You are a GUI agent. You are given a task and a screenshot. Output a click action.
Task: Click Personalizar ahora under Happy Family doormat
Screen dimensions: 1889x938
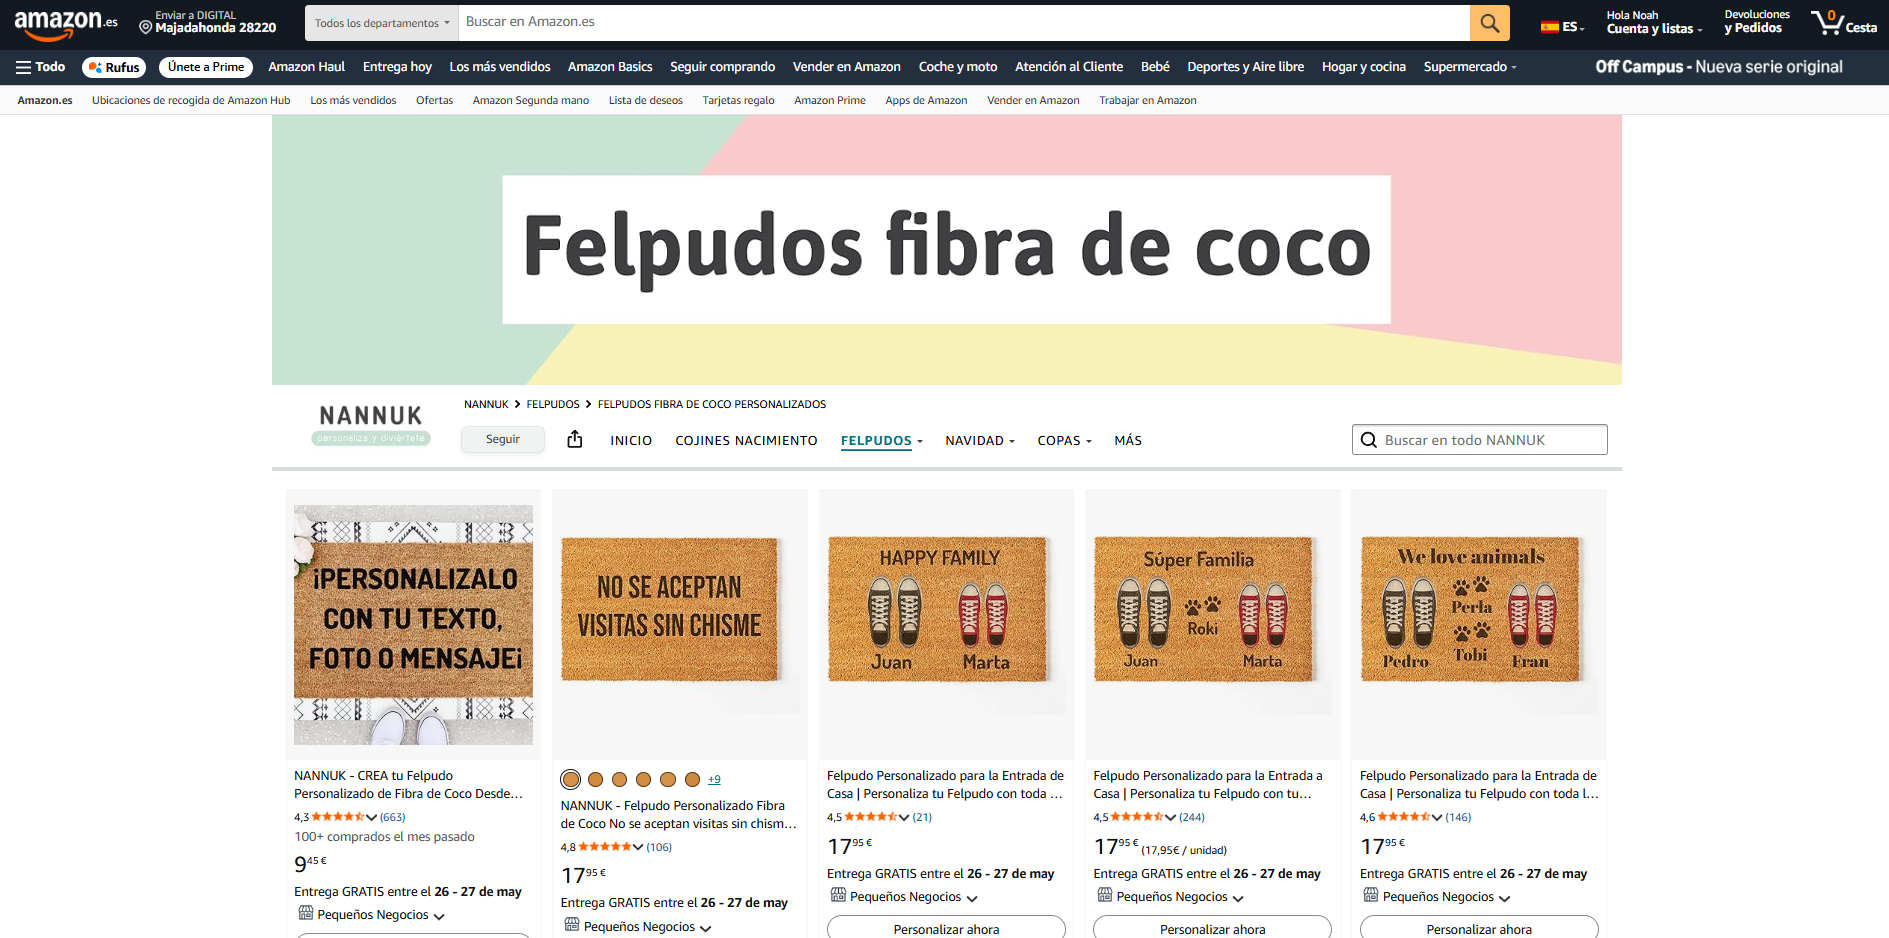coord(946,927)
